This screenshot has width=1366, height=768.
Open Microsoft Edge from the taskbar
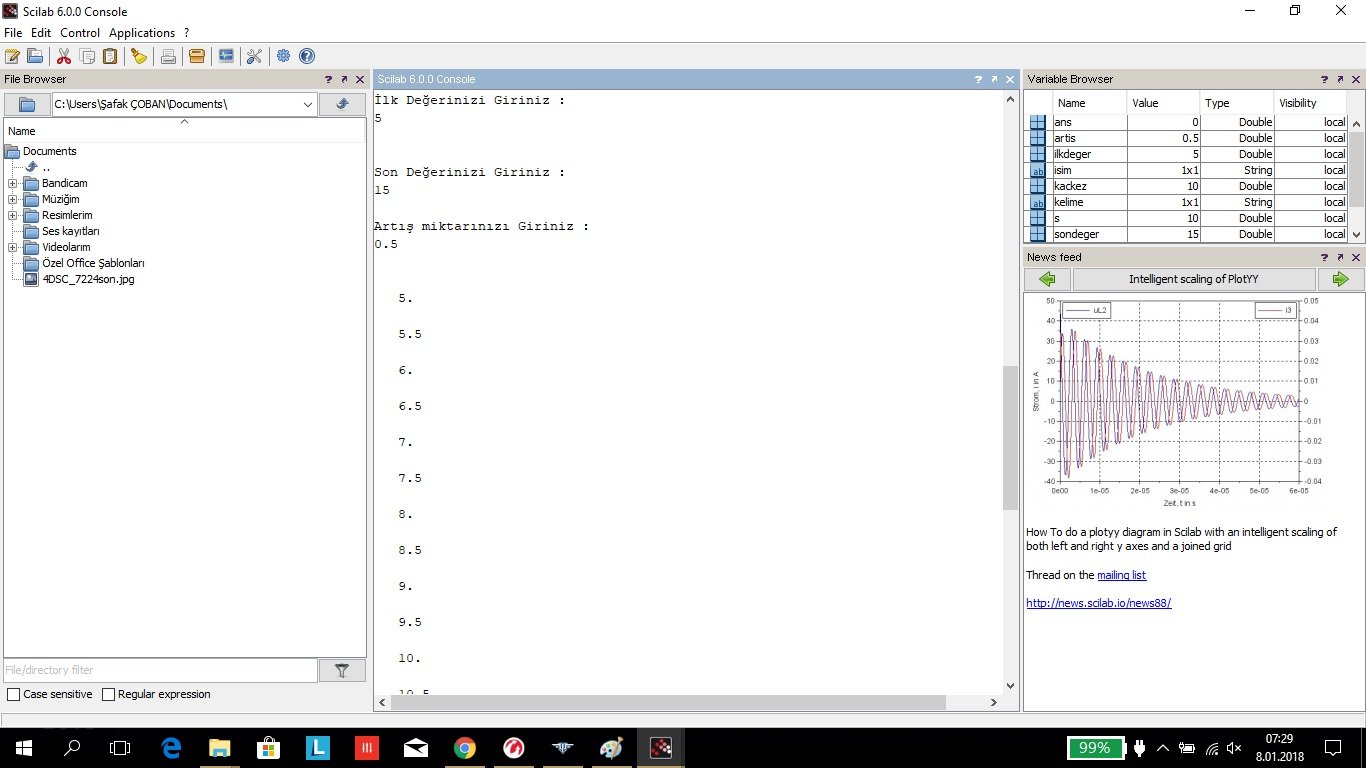[x=171, y=747]
